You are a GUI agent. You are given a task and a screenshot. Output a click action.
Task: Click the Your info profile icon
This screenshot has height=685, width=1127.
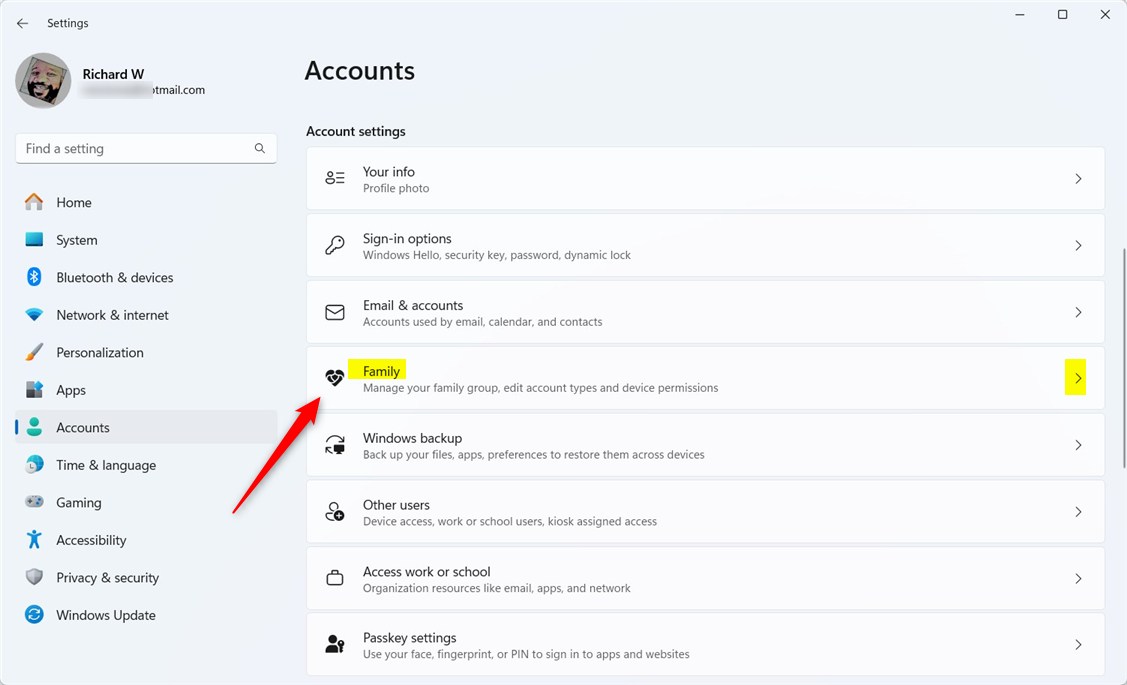pyautogui.click(x=335, y=178)
